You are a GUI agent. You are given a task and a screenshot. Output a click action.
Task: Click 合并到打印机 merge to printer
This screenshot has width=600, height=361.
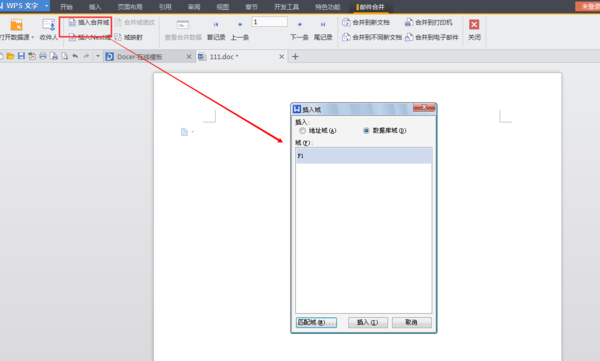[429, 23]
